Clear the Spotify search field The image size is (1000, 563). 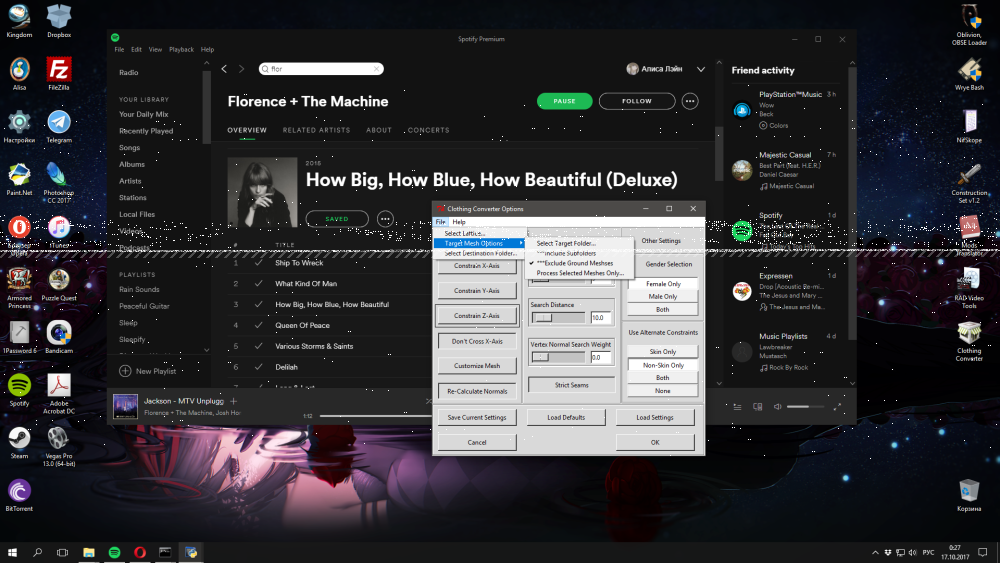click(376, 69)
